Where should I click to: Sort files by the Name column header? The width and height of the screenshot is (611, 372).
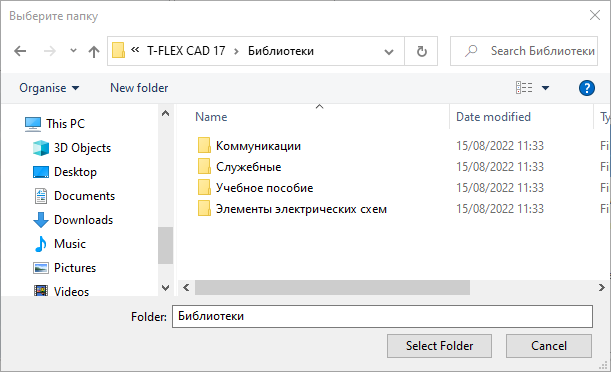point(211,117)
